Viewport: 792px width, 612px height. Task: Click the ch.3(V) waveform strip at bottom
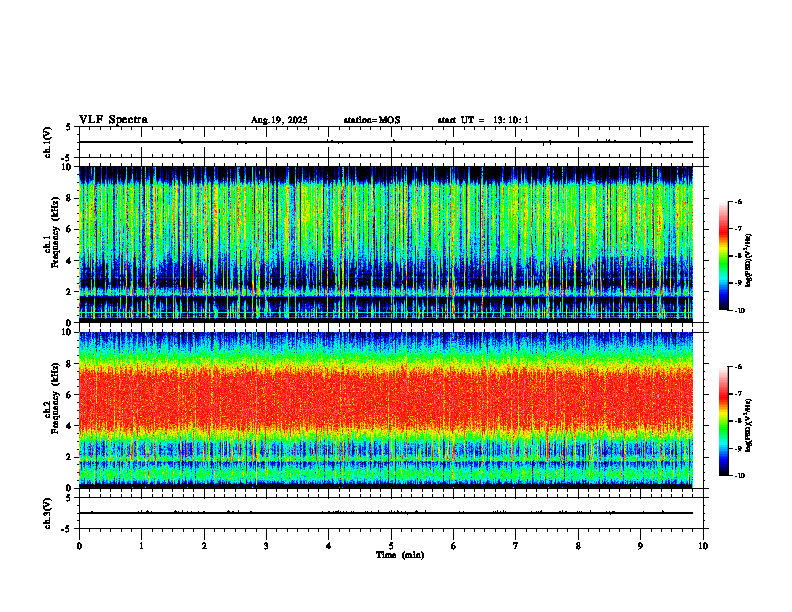(x=391, y=513)
